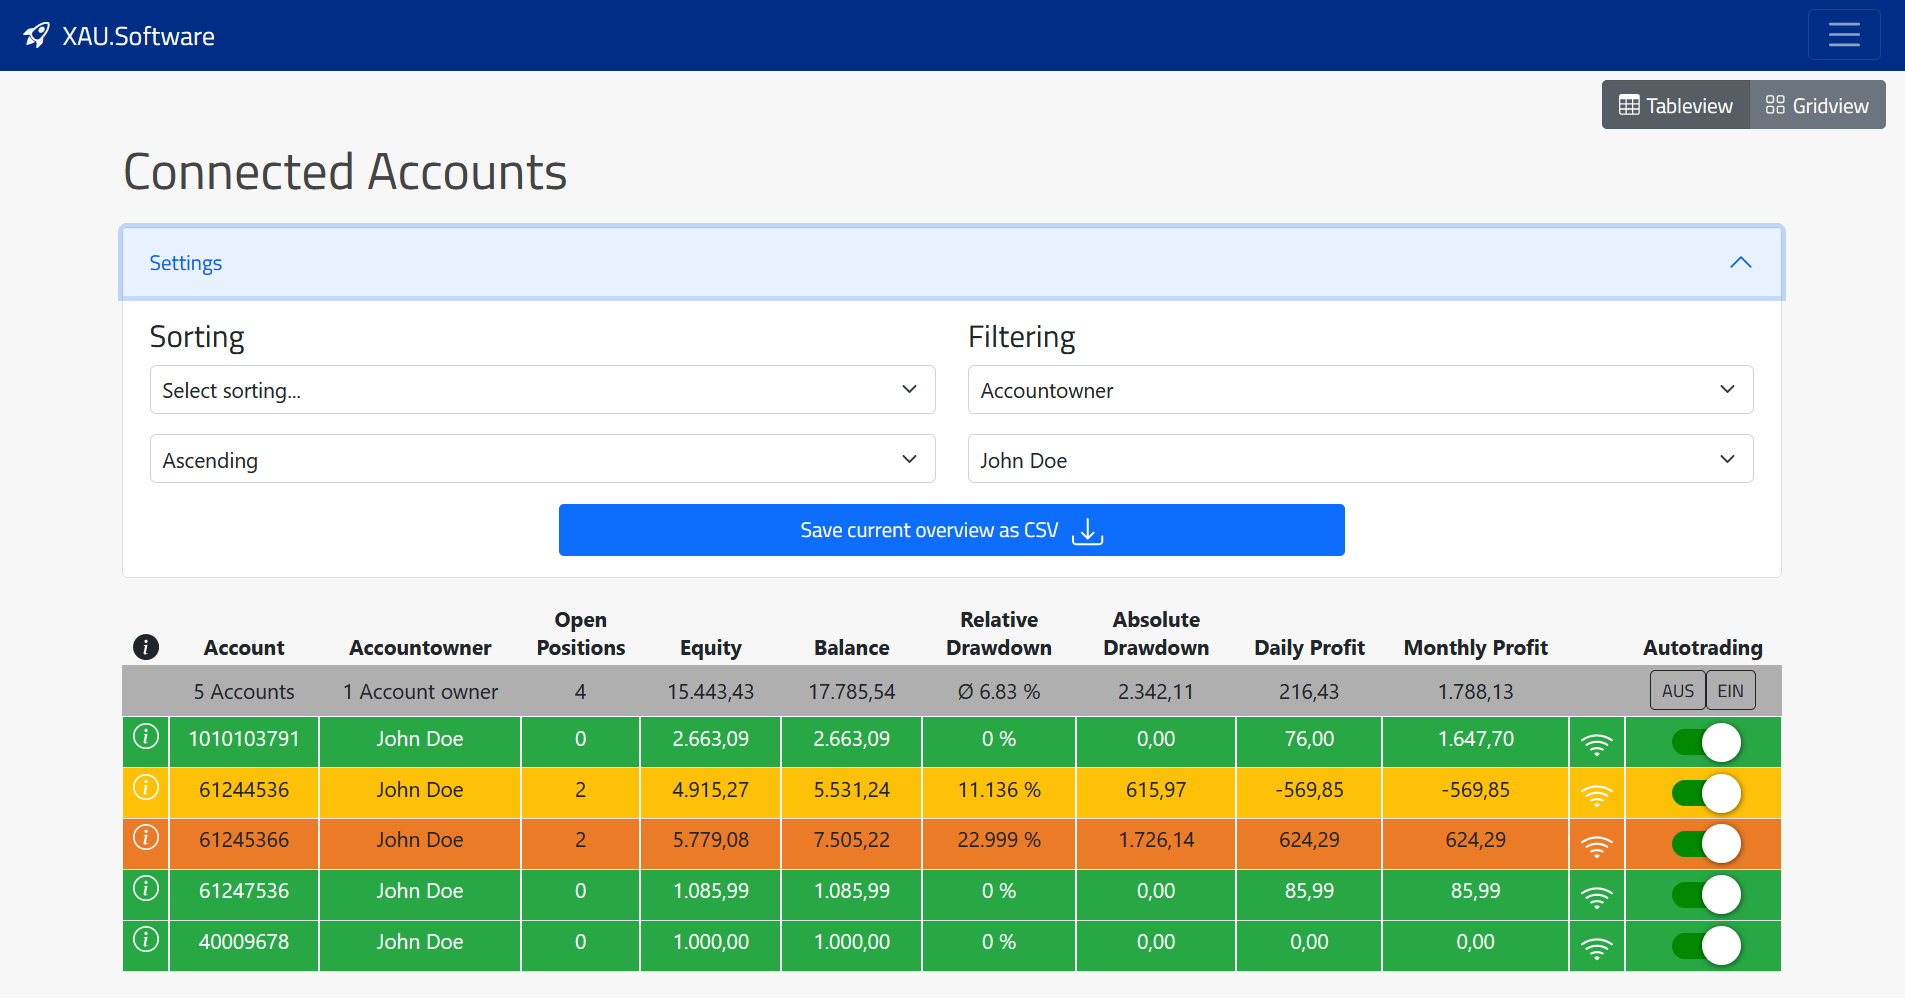
Task: Click the 1 Account owner summary cell
Action: pyautogui.click(x=420, y=692)
